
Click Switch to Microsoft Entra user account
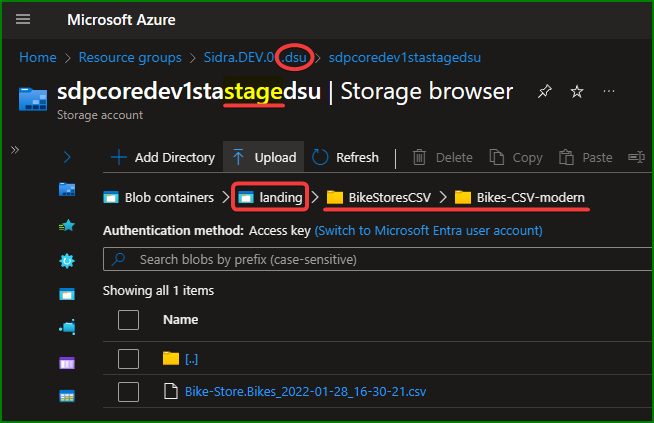(428, 230)
